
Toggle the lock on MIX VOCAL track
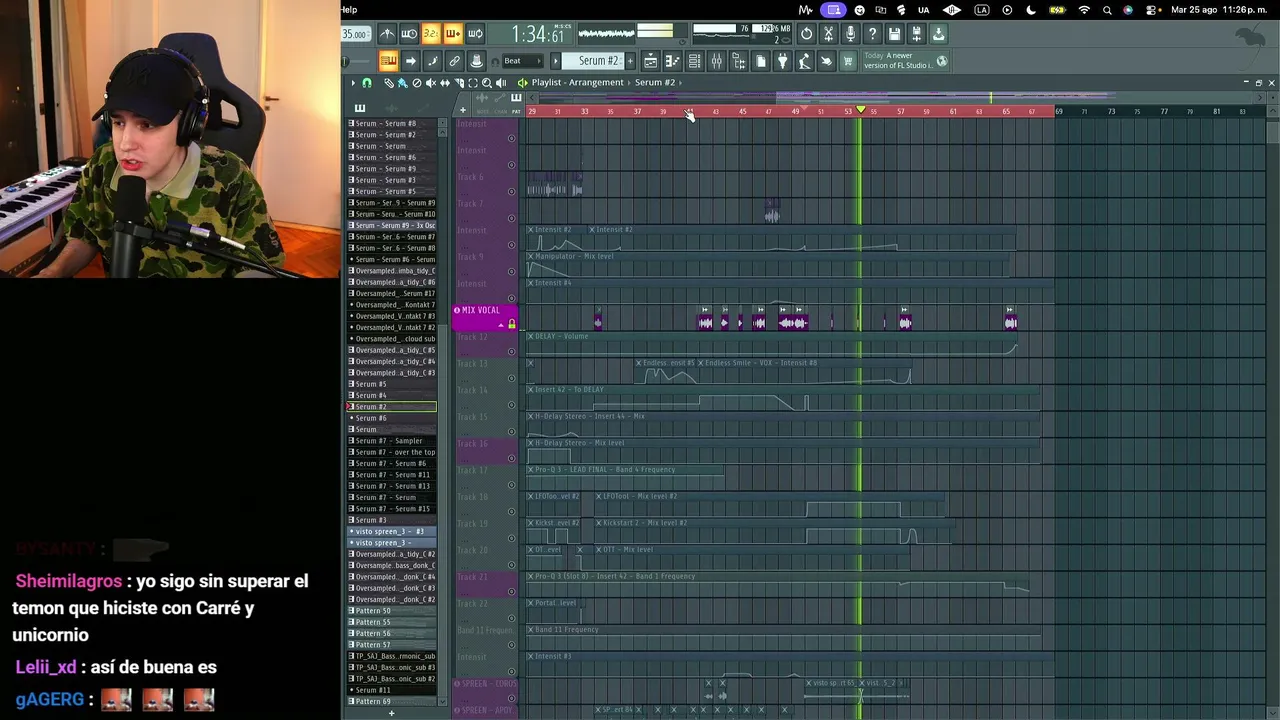(512, 324)
